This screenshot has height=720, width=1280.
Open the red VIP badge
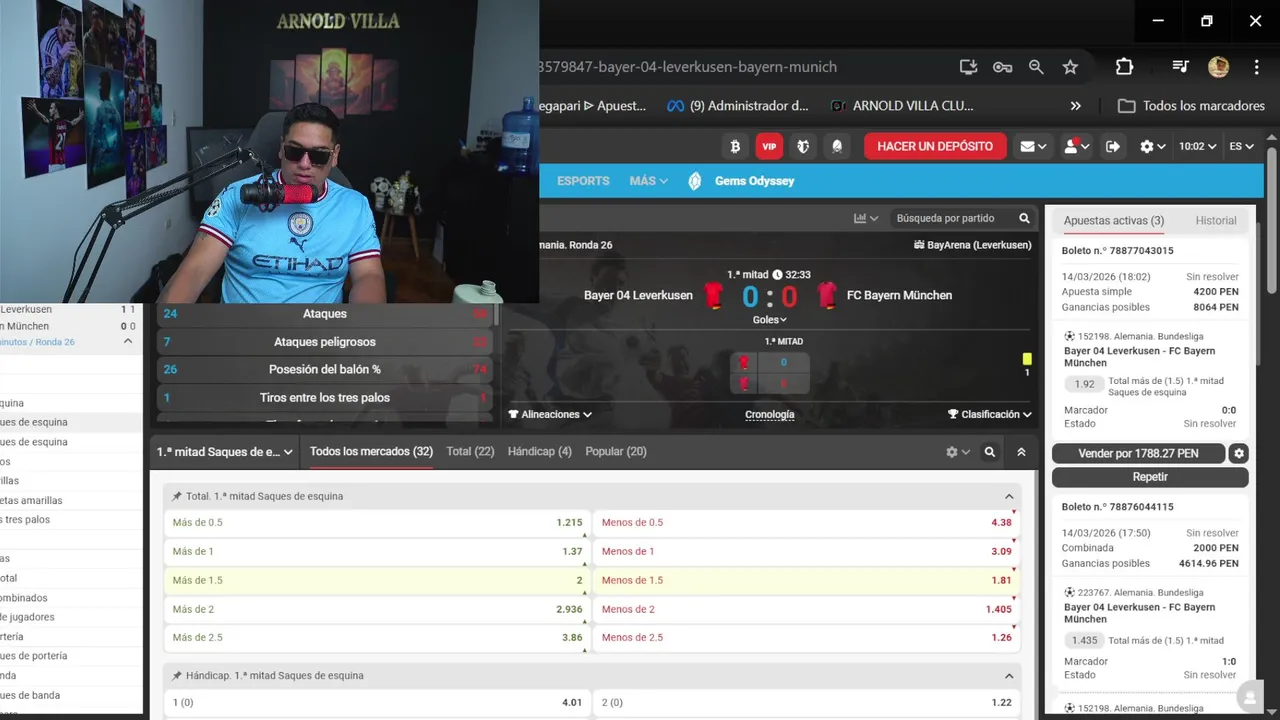tap(769, 146)
